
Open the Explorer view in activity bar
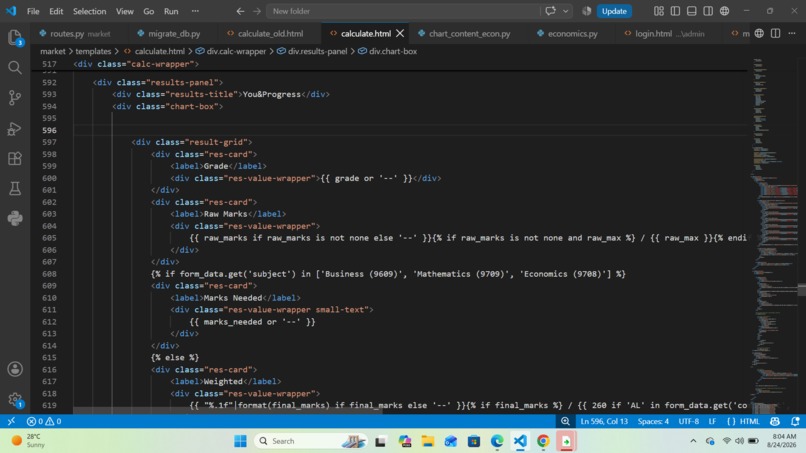coord(14,38)
